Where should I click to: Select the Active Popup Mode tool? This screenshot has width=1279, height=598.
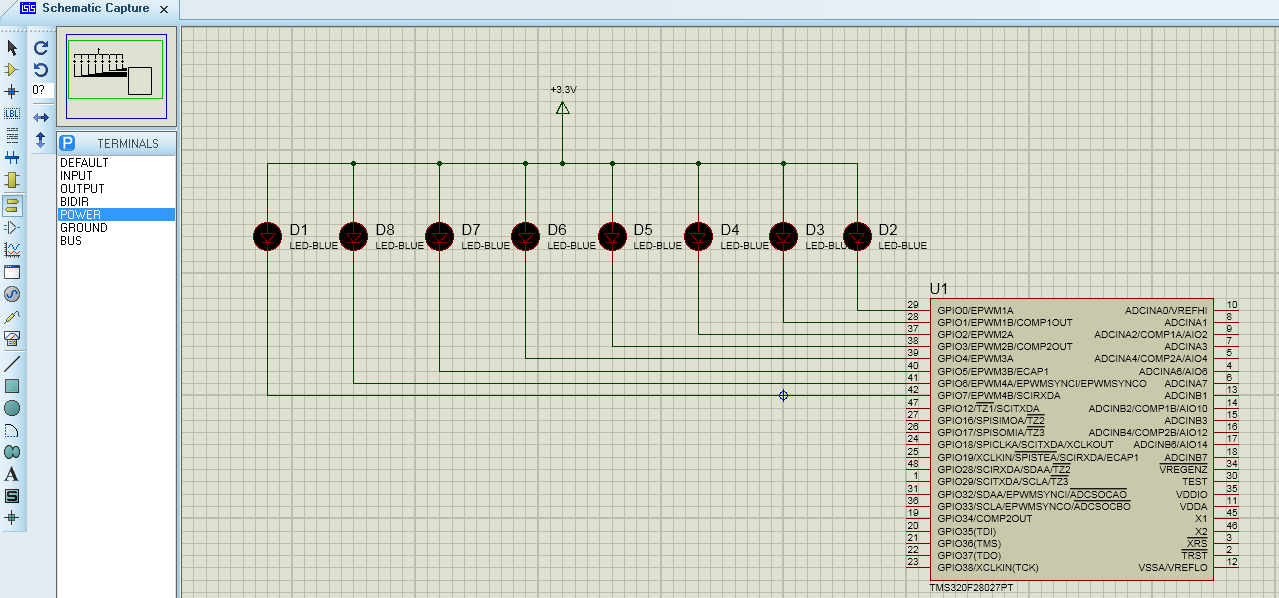click(x=12, y=272)
